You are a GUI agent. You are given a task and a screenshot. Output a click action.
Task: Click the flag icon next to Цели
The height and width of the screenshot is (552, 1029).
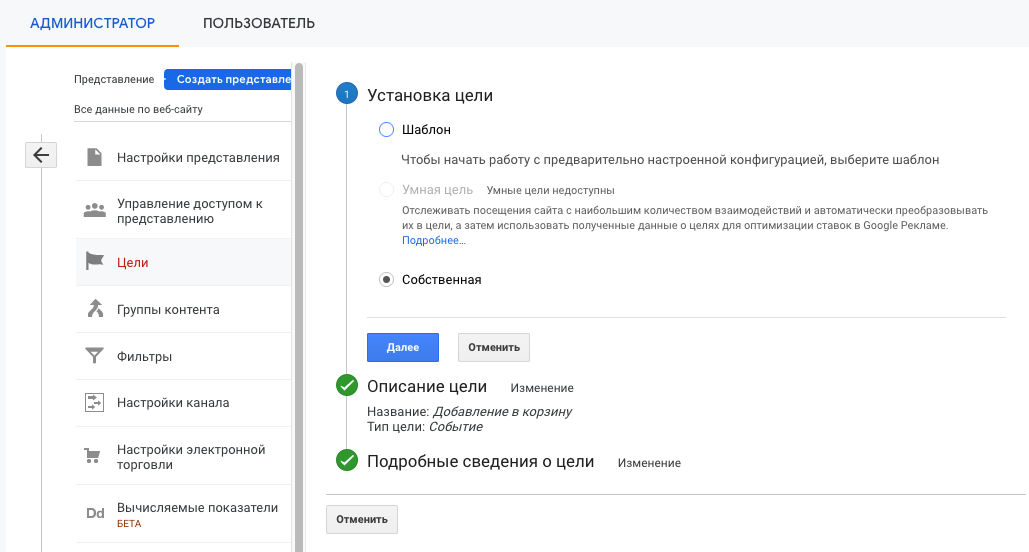pos(95,262)
